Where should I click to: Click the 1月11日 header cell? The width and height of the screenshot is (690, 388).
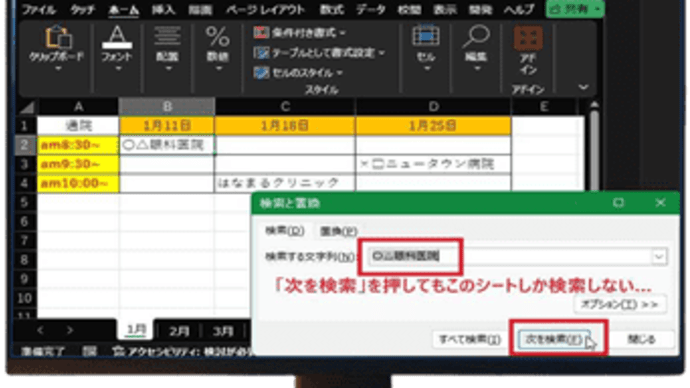pos(167,126)
